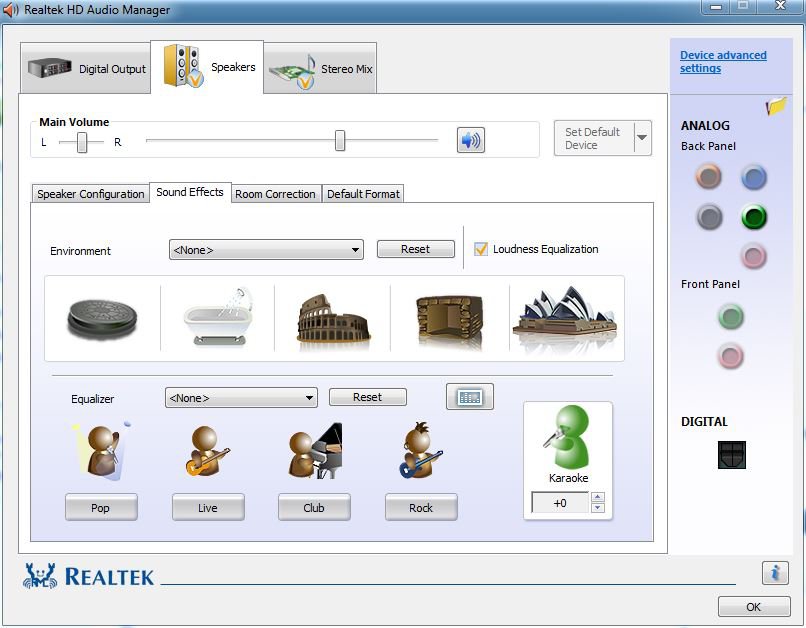Close the Realtek HD Audio Manager window

click(780, 6)
